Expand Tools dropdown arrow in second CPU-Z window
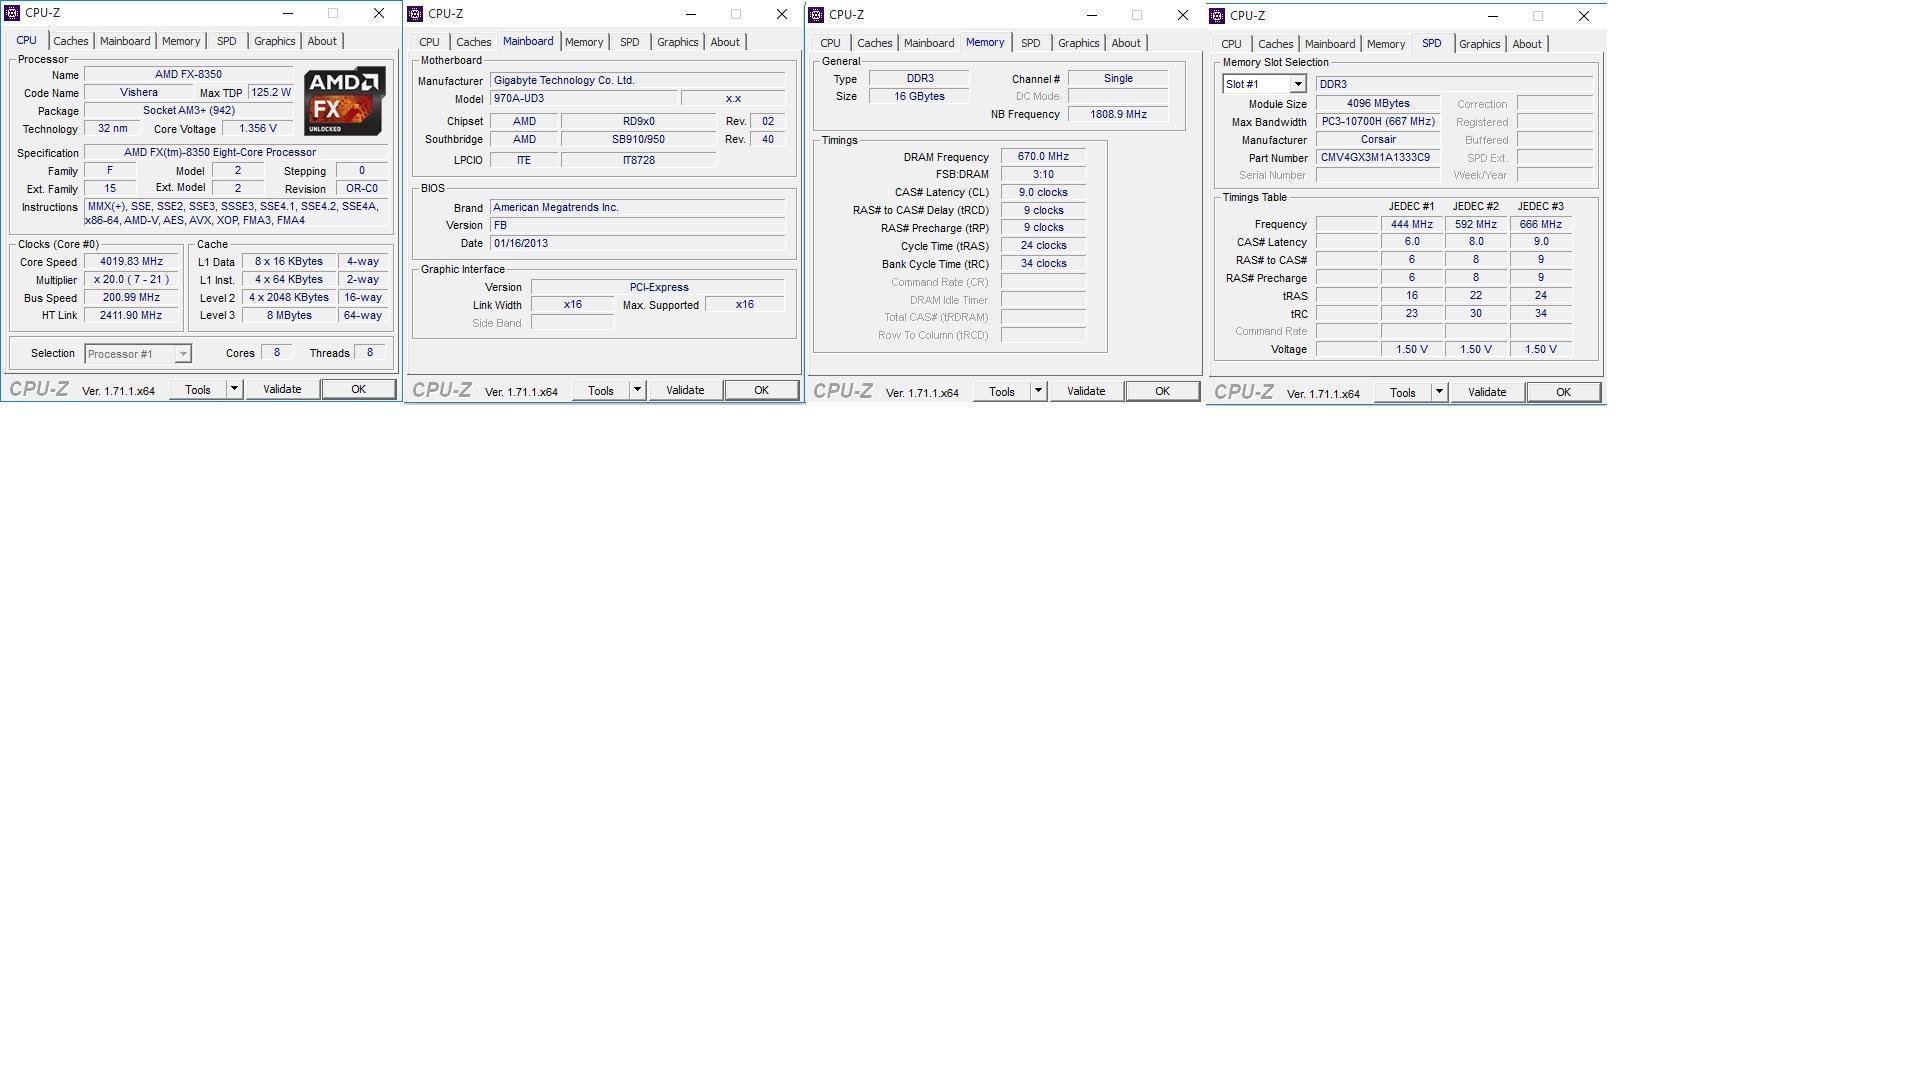1920x1080 pixels. pyautogui.click(x=637, y=390)
